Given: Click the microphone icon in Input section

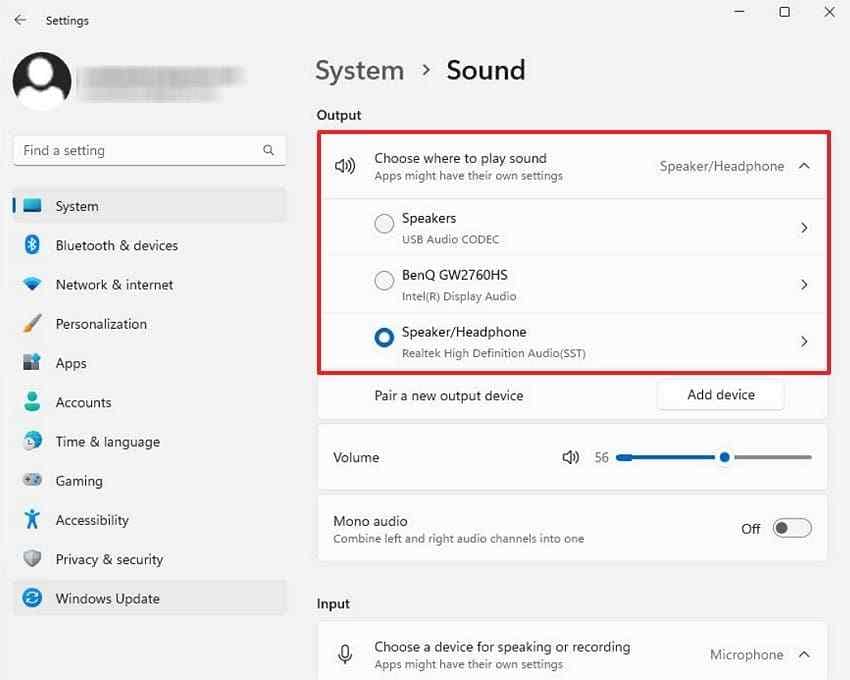Looking at the screenshot, I should (x=345, y=654).
